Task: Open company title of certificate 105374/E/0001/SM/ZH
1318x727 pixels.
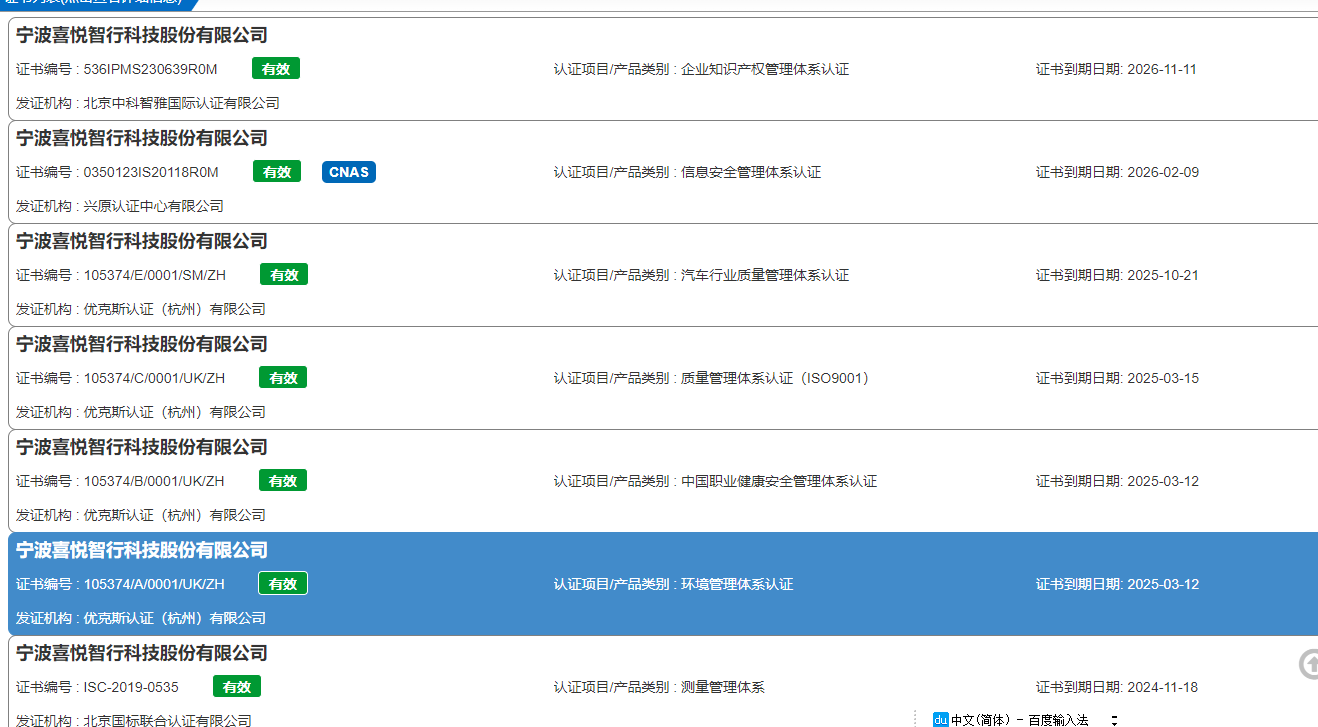Action: point(142,241)
